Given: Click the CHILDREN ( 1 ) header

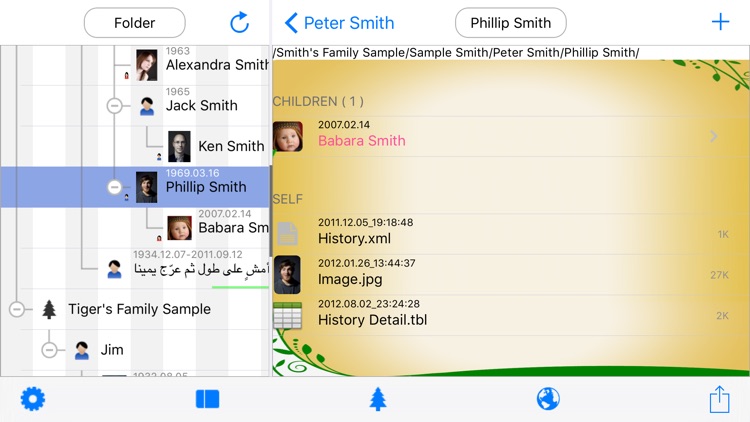Looking at the screenshot, I should coord(318,101).
